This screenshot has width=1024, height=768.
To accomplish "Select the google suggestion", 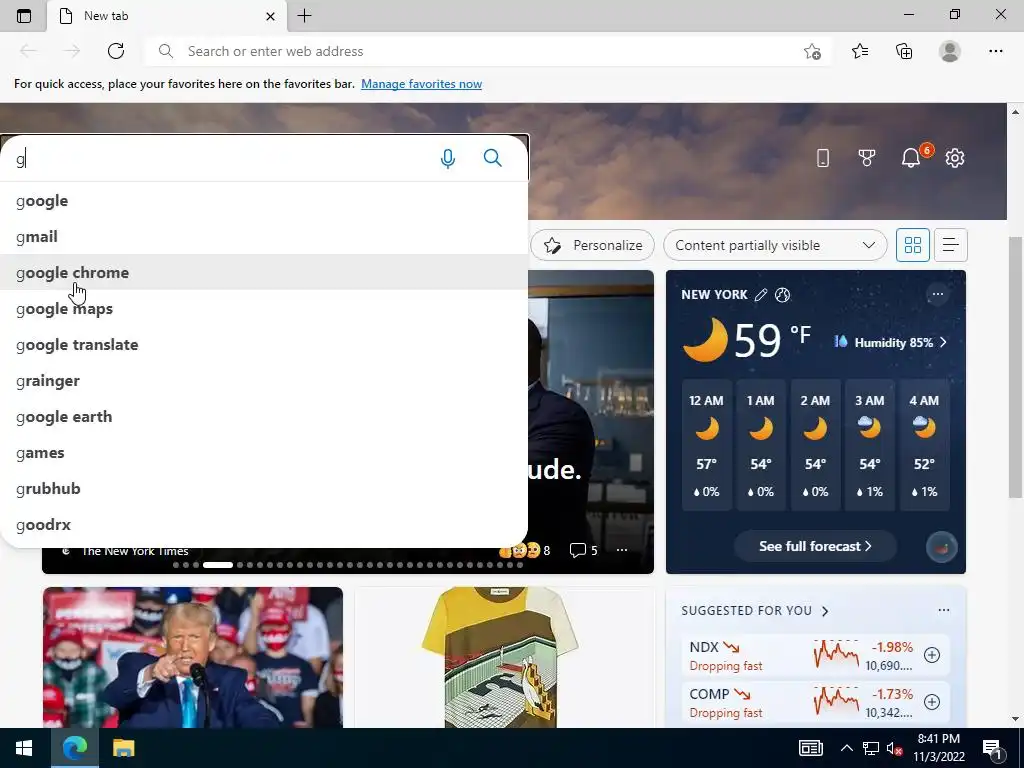I will point(264,200).
